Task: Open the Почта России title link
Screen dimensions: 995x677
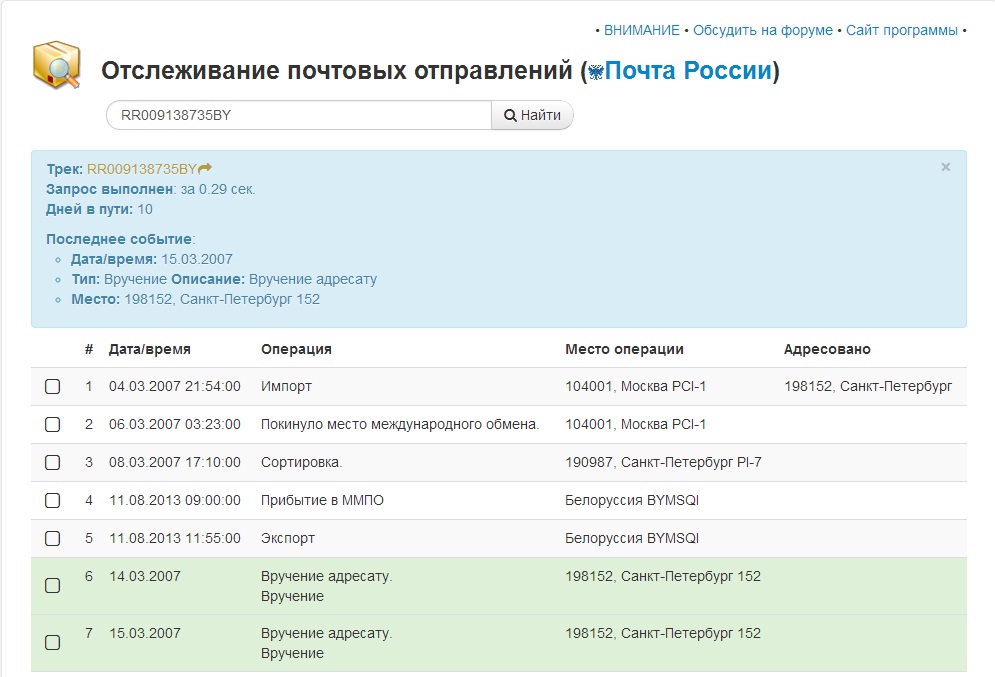Action: click(x=688, y=71)
